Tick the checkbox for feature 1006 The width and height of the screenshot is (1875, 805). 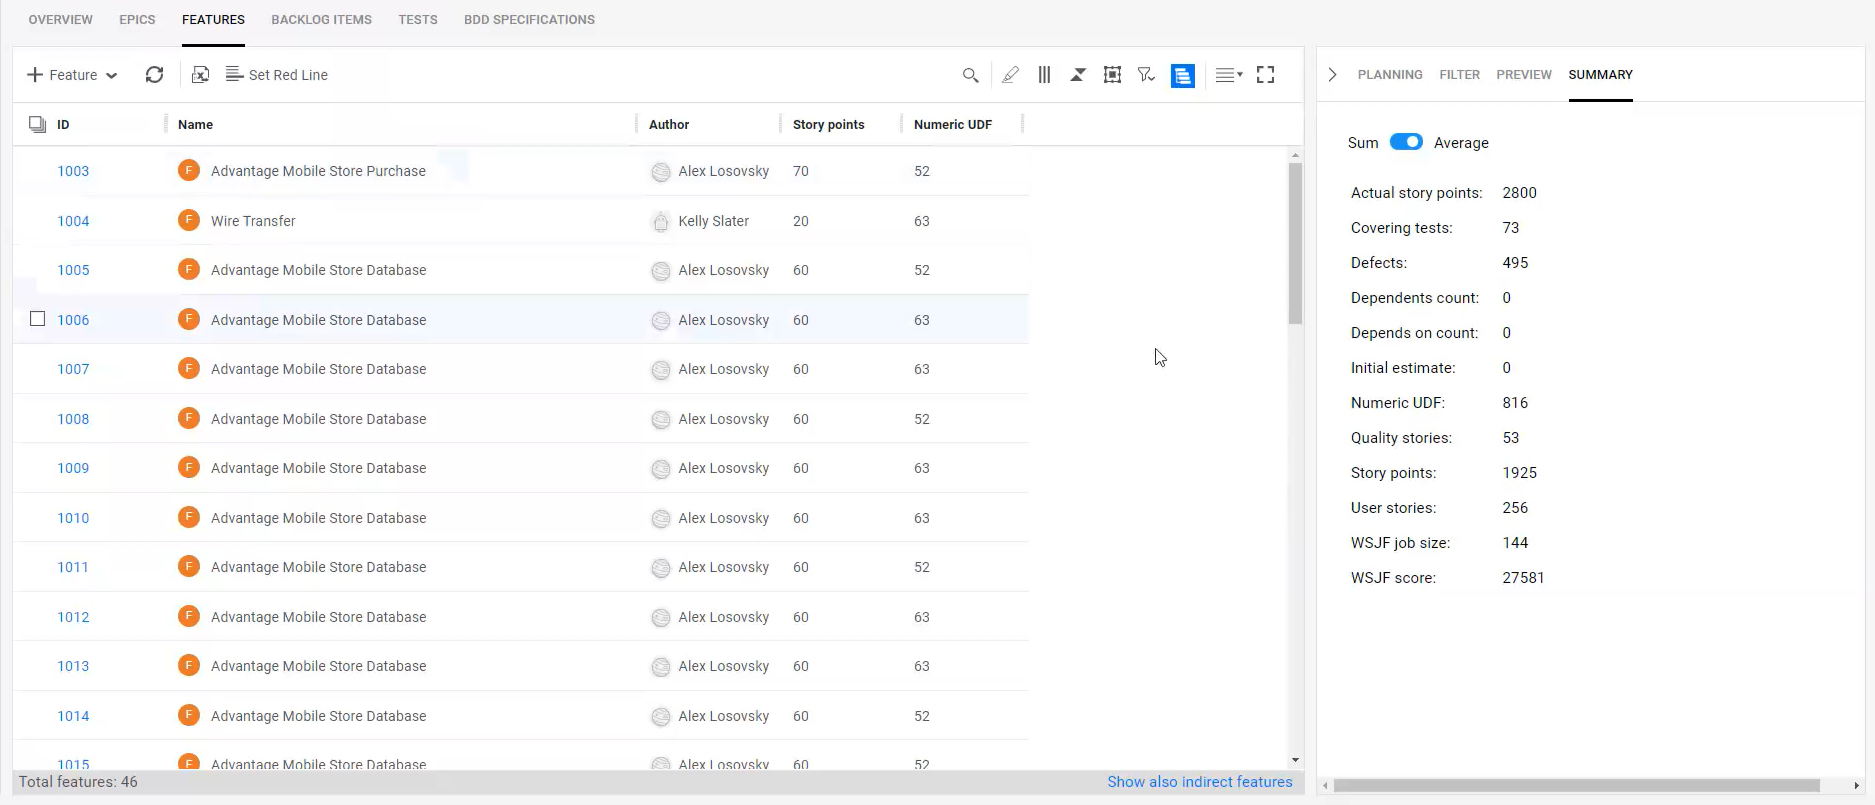pos(38,319)
